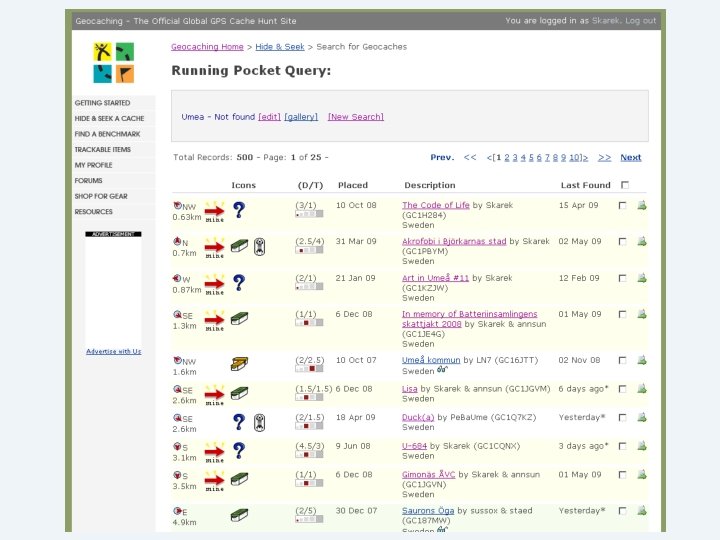Screen dimensions: 720x540
Task: Click mystery cache icon for The Code of Life
Action: (239, 210)
